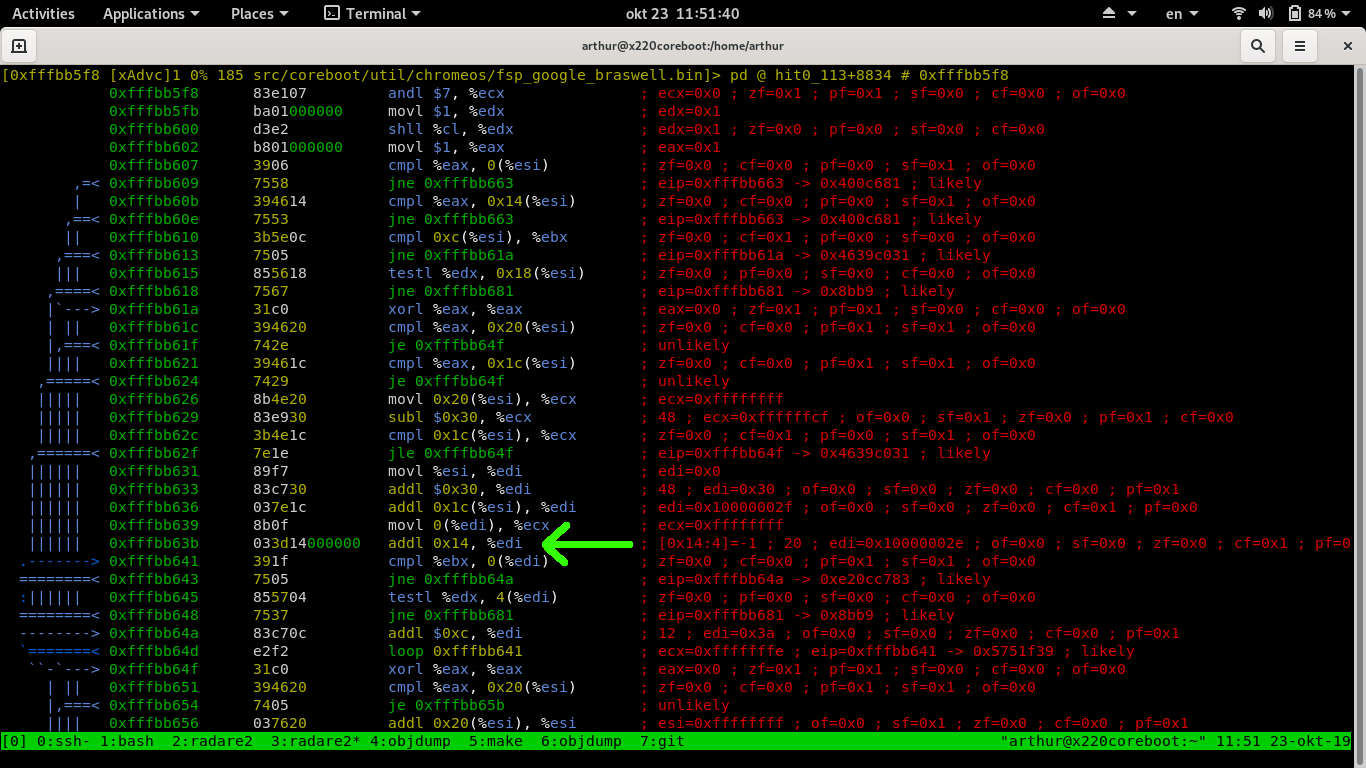Select tmux window 2:radare2

pos(212,741)
